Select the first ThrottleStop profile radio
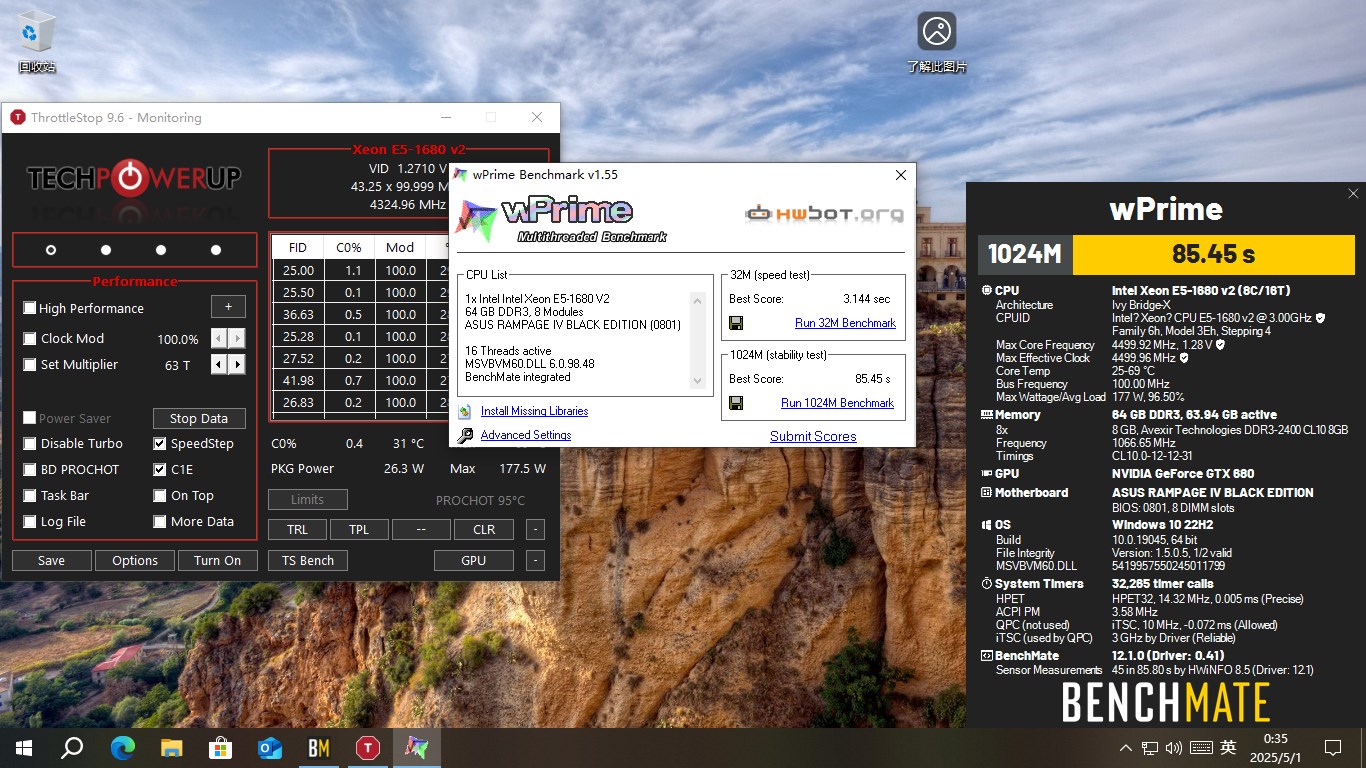1366x768 pixels. point(51,250)
